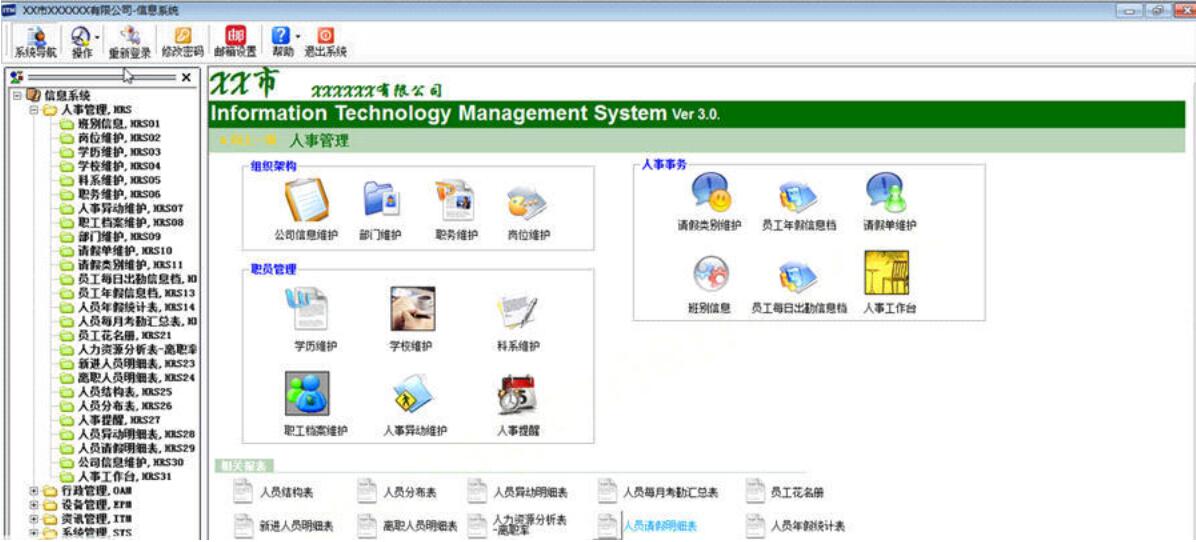Open the 新进人员明细表 report link

296,526
